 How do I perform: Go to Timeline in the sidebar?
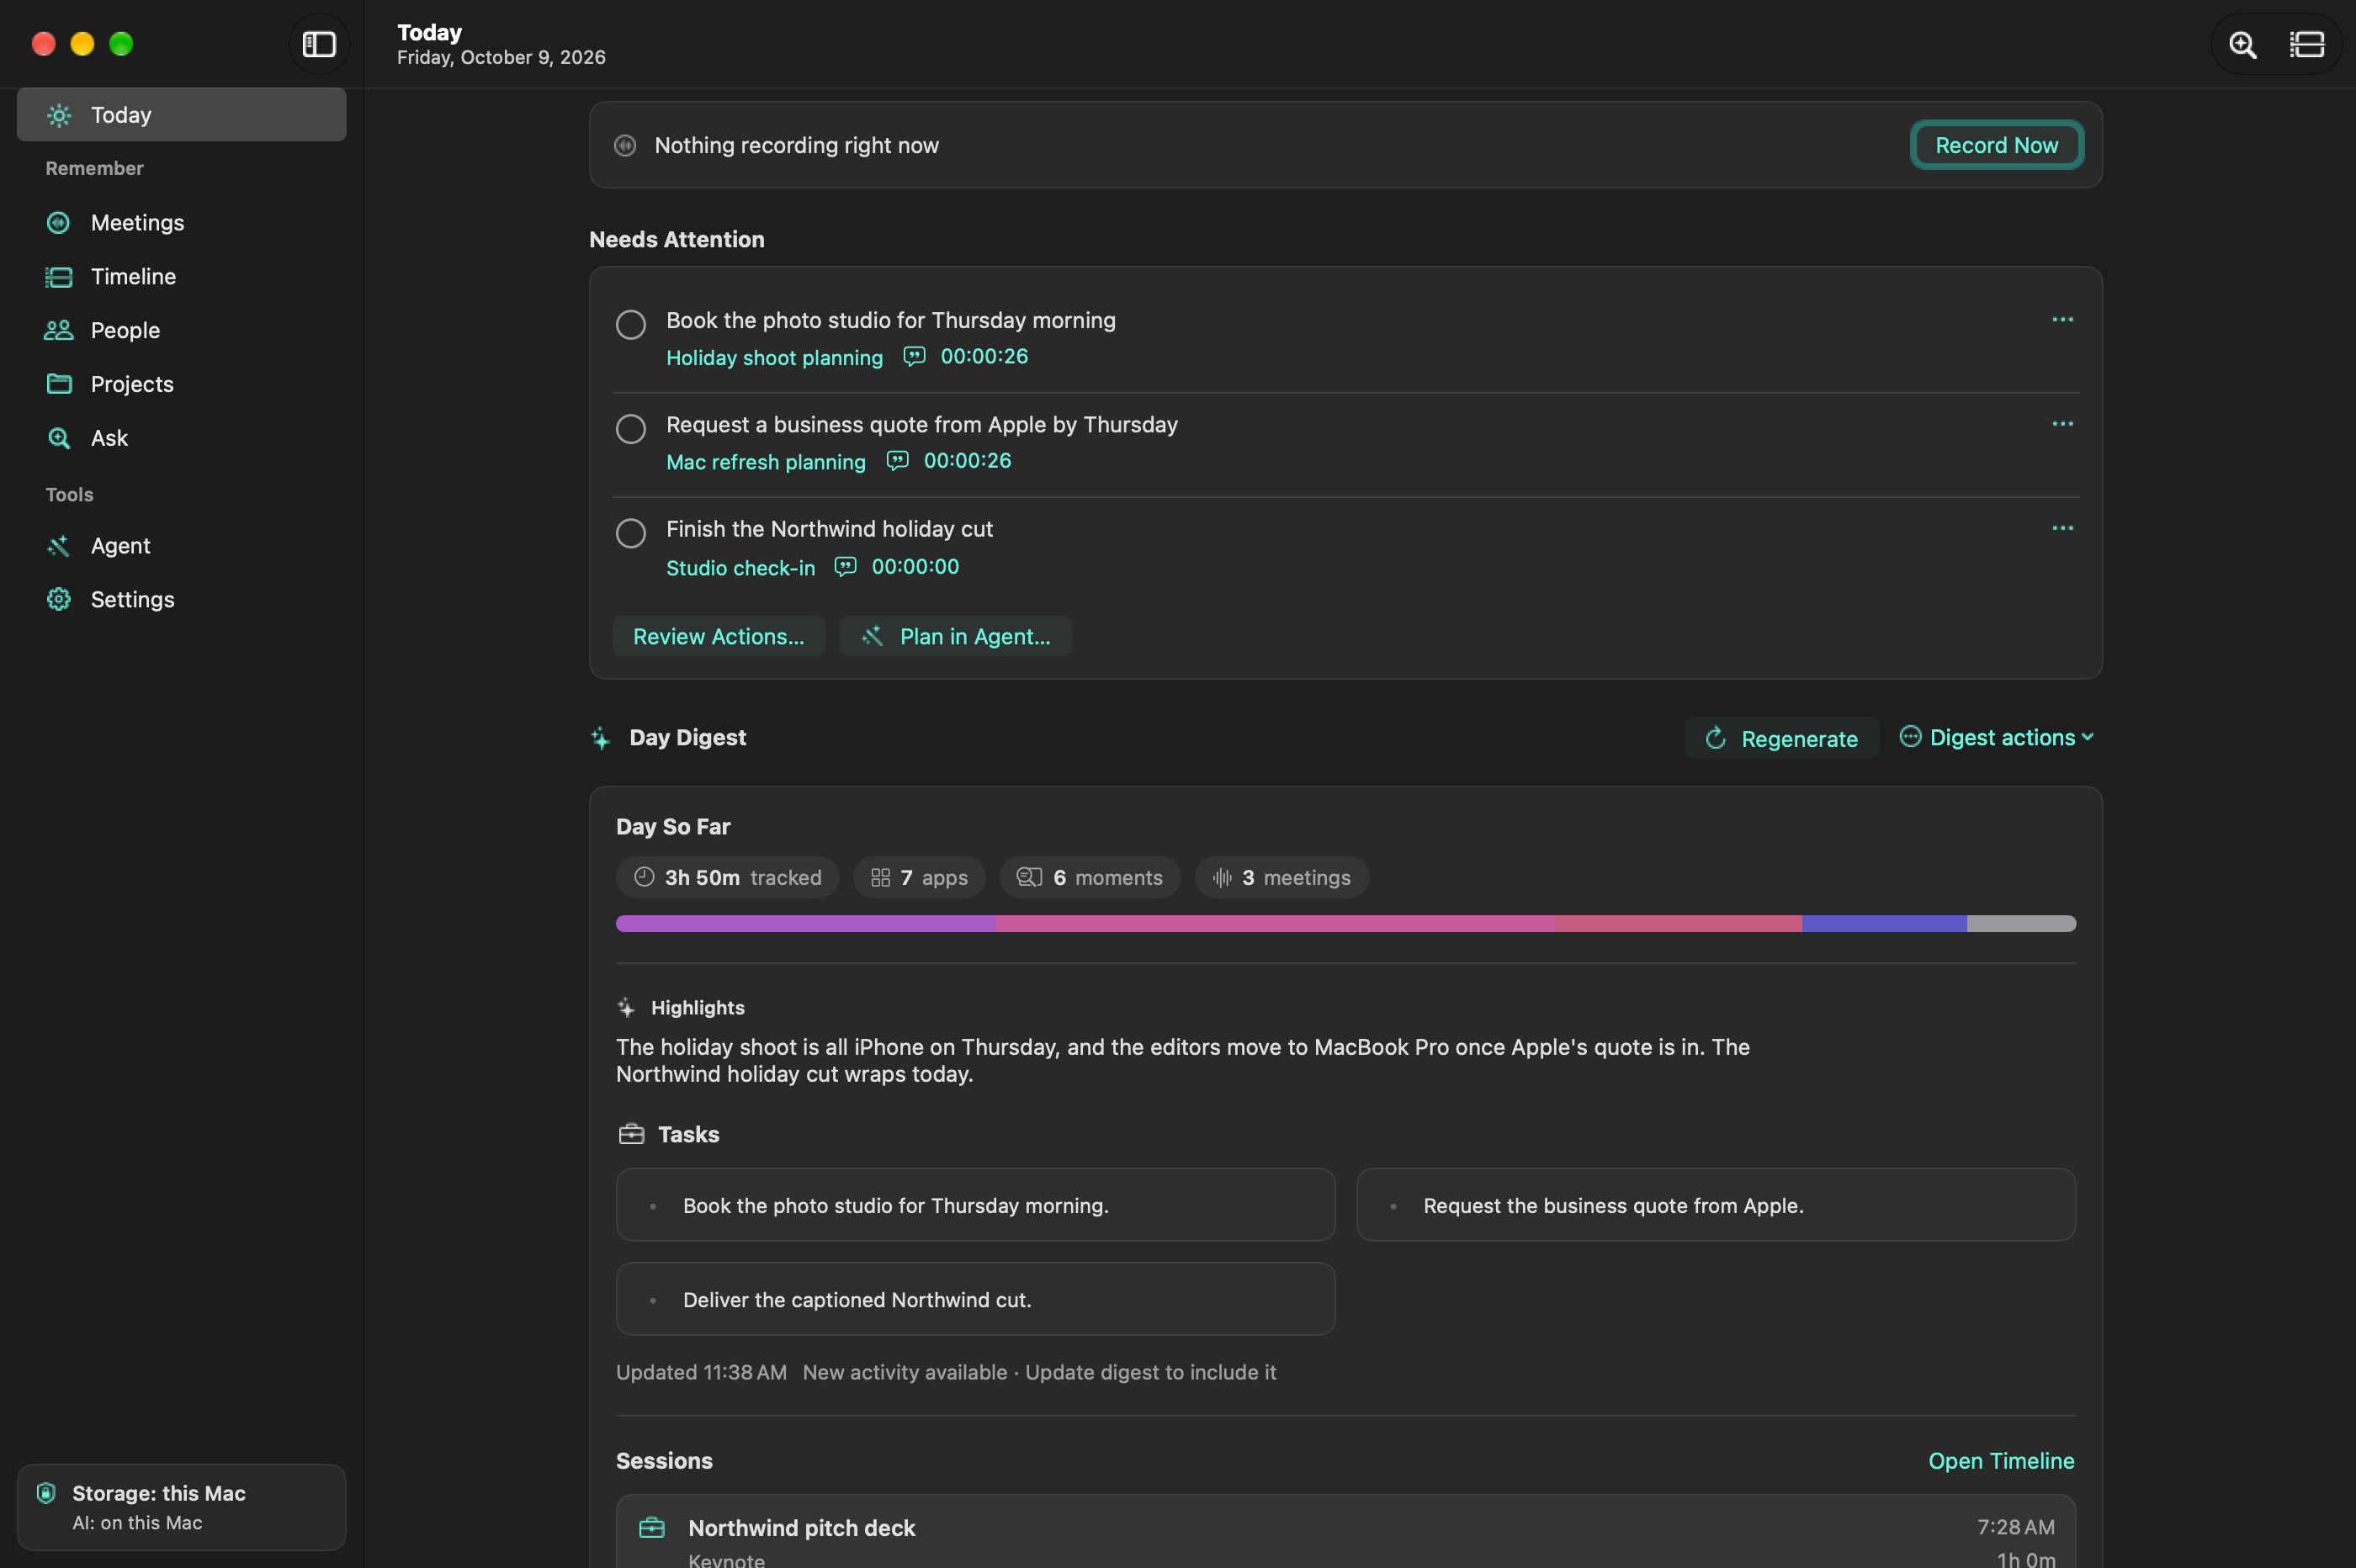coord(182,276)
